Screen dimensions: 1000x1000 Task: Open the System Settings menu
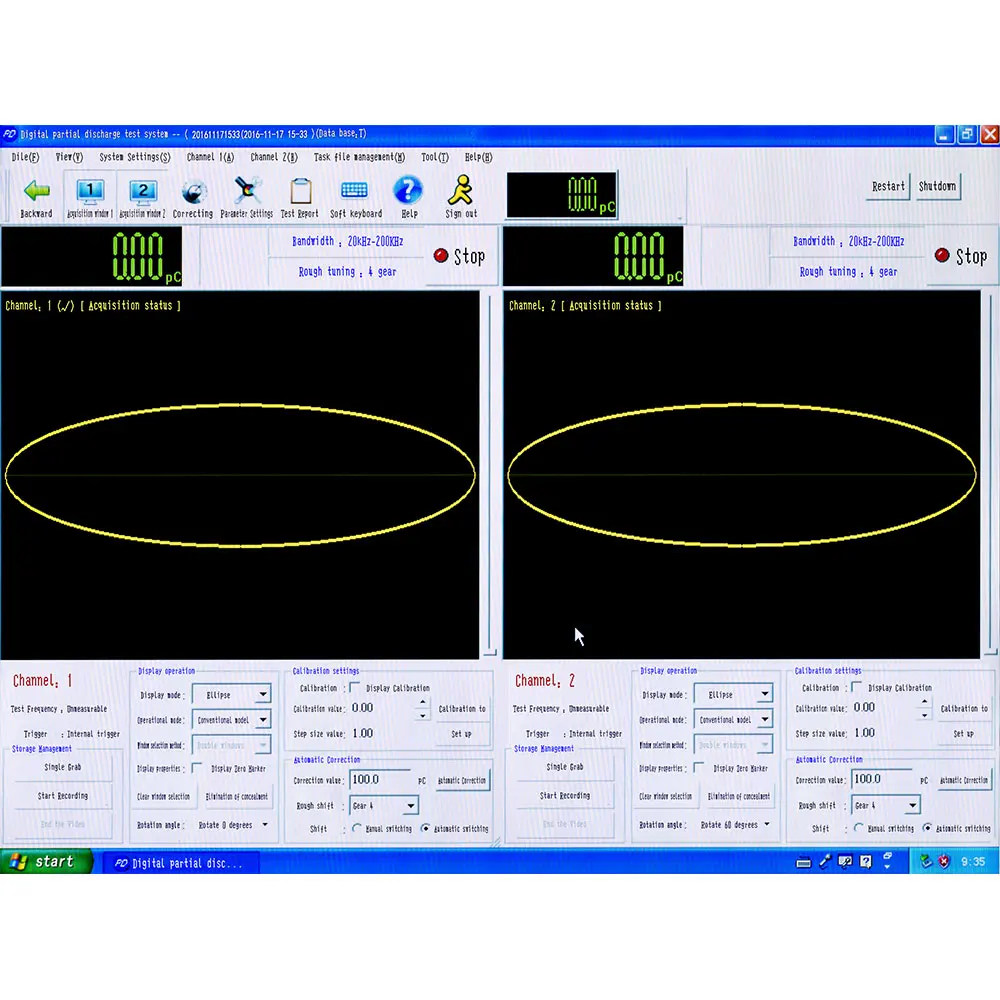coord(134,157)
